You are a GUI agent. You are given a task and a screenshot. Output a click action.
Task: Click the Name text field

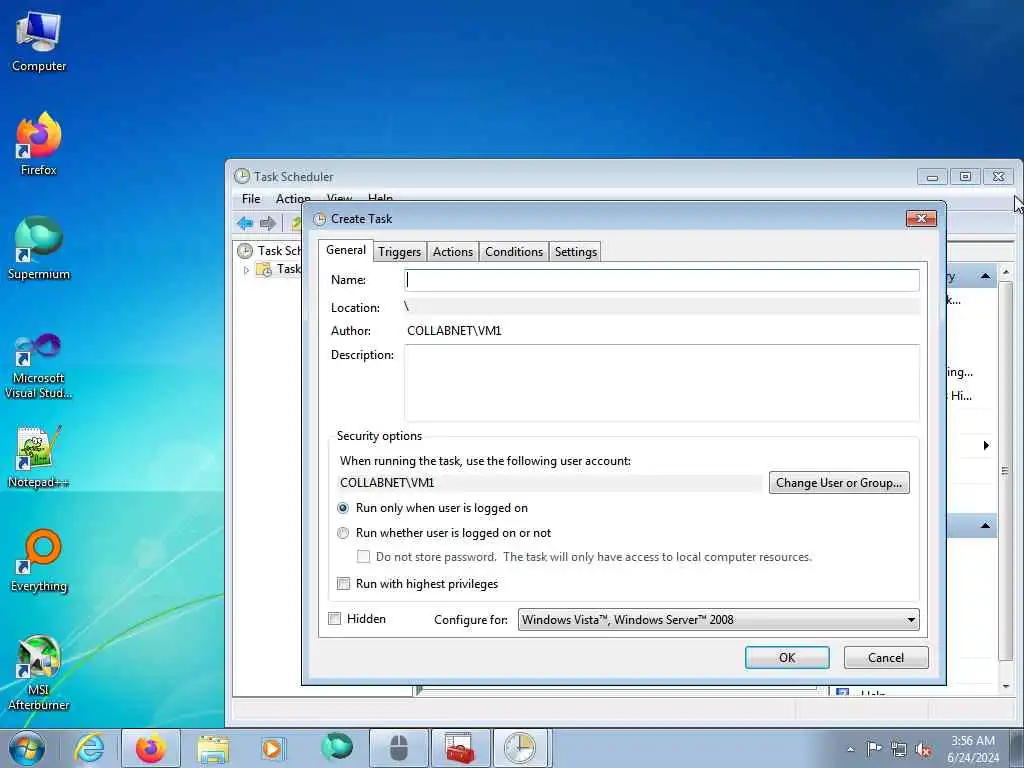tap(662, 280)
